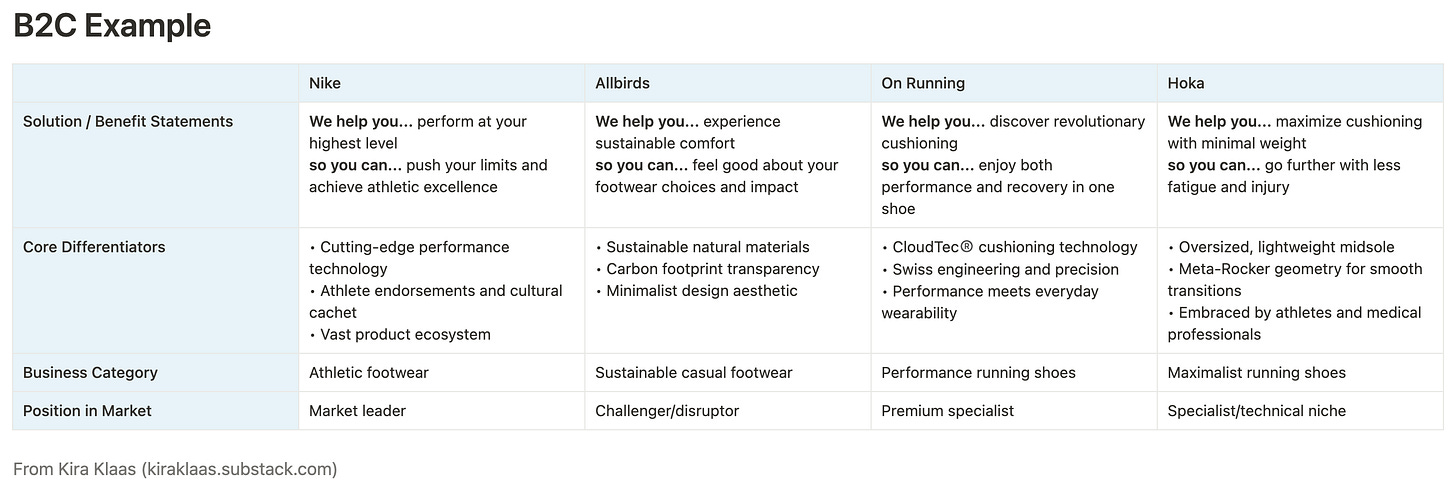1456x498 pixels.
Task: Select the Premium specialist cell
Action: coord(947,410)
